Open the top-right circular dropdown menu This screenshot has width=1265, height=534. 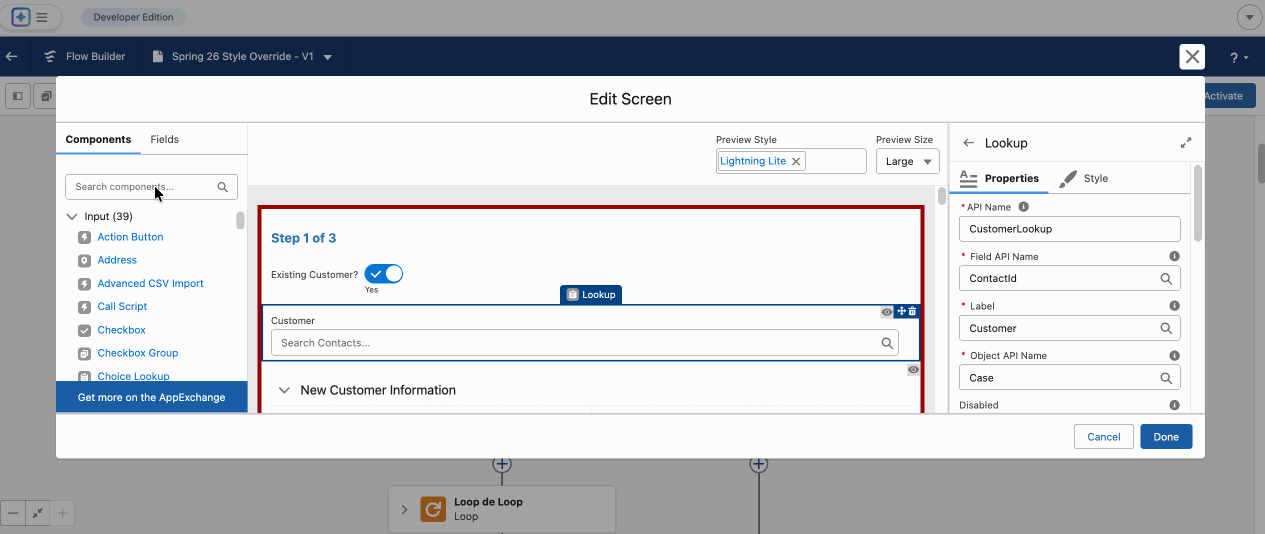1250,17
